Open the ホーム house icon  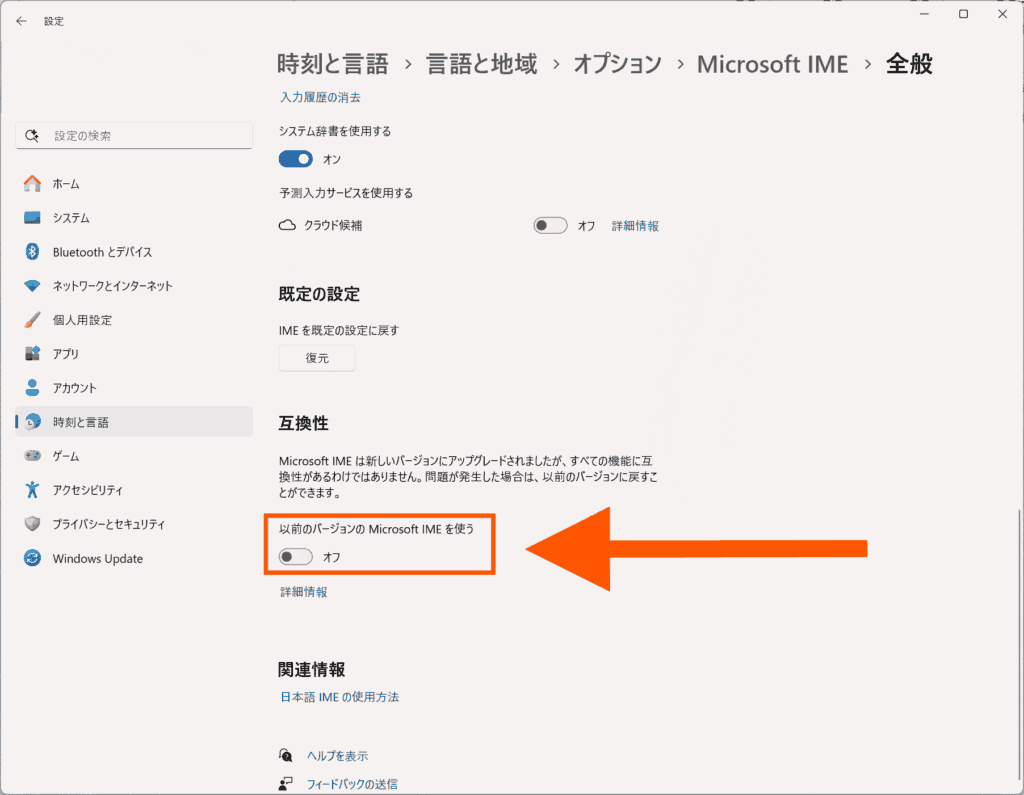[x=32, y=184]
